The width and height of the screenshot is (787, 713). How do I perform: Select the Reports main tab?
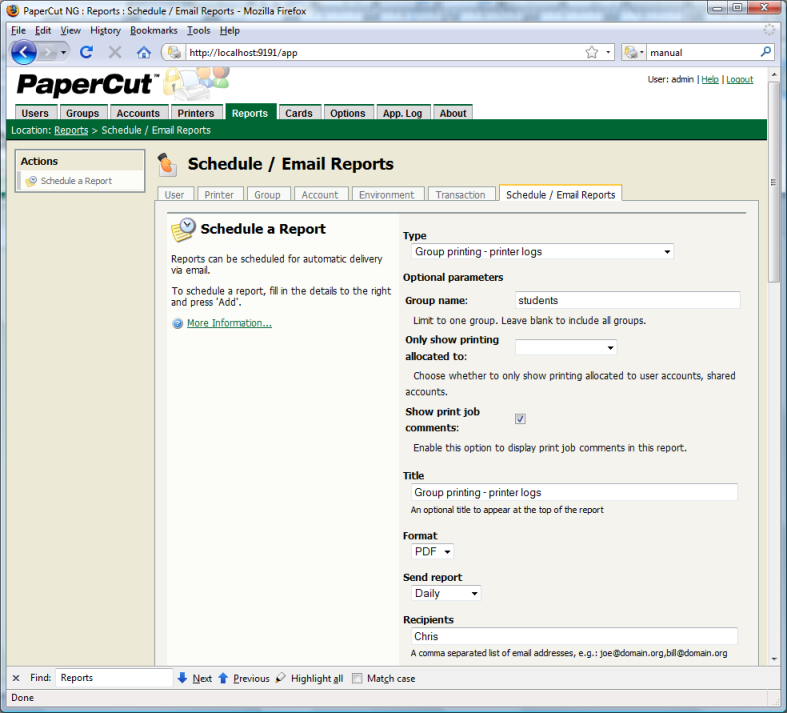tap(250, 113)
